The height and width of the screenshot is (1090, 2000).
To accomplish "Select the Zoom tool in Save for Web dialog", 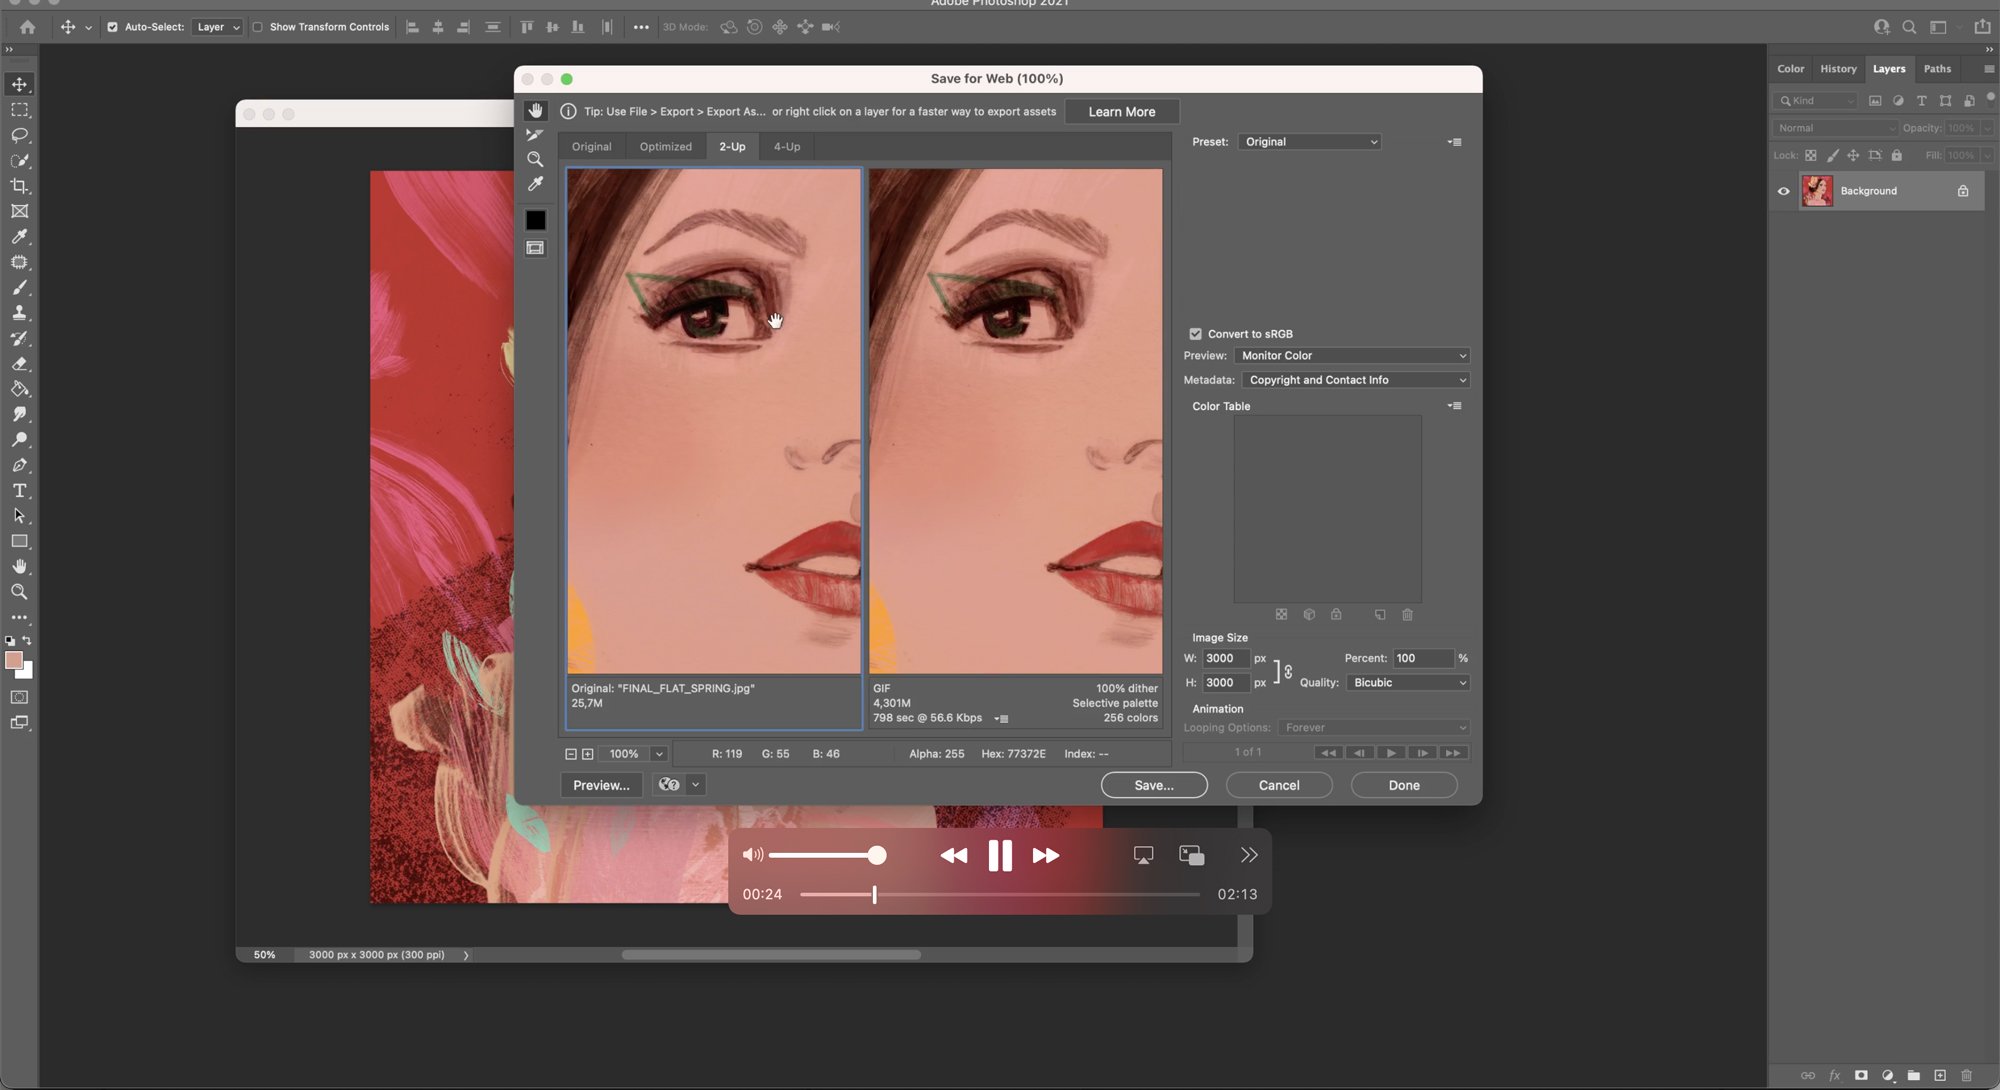I will [535, 159].
